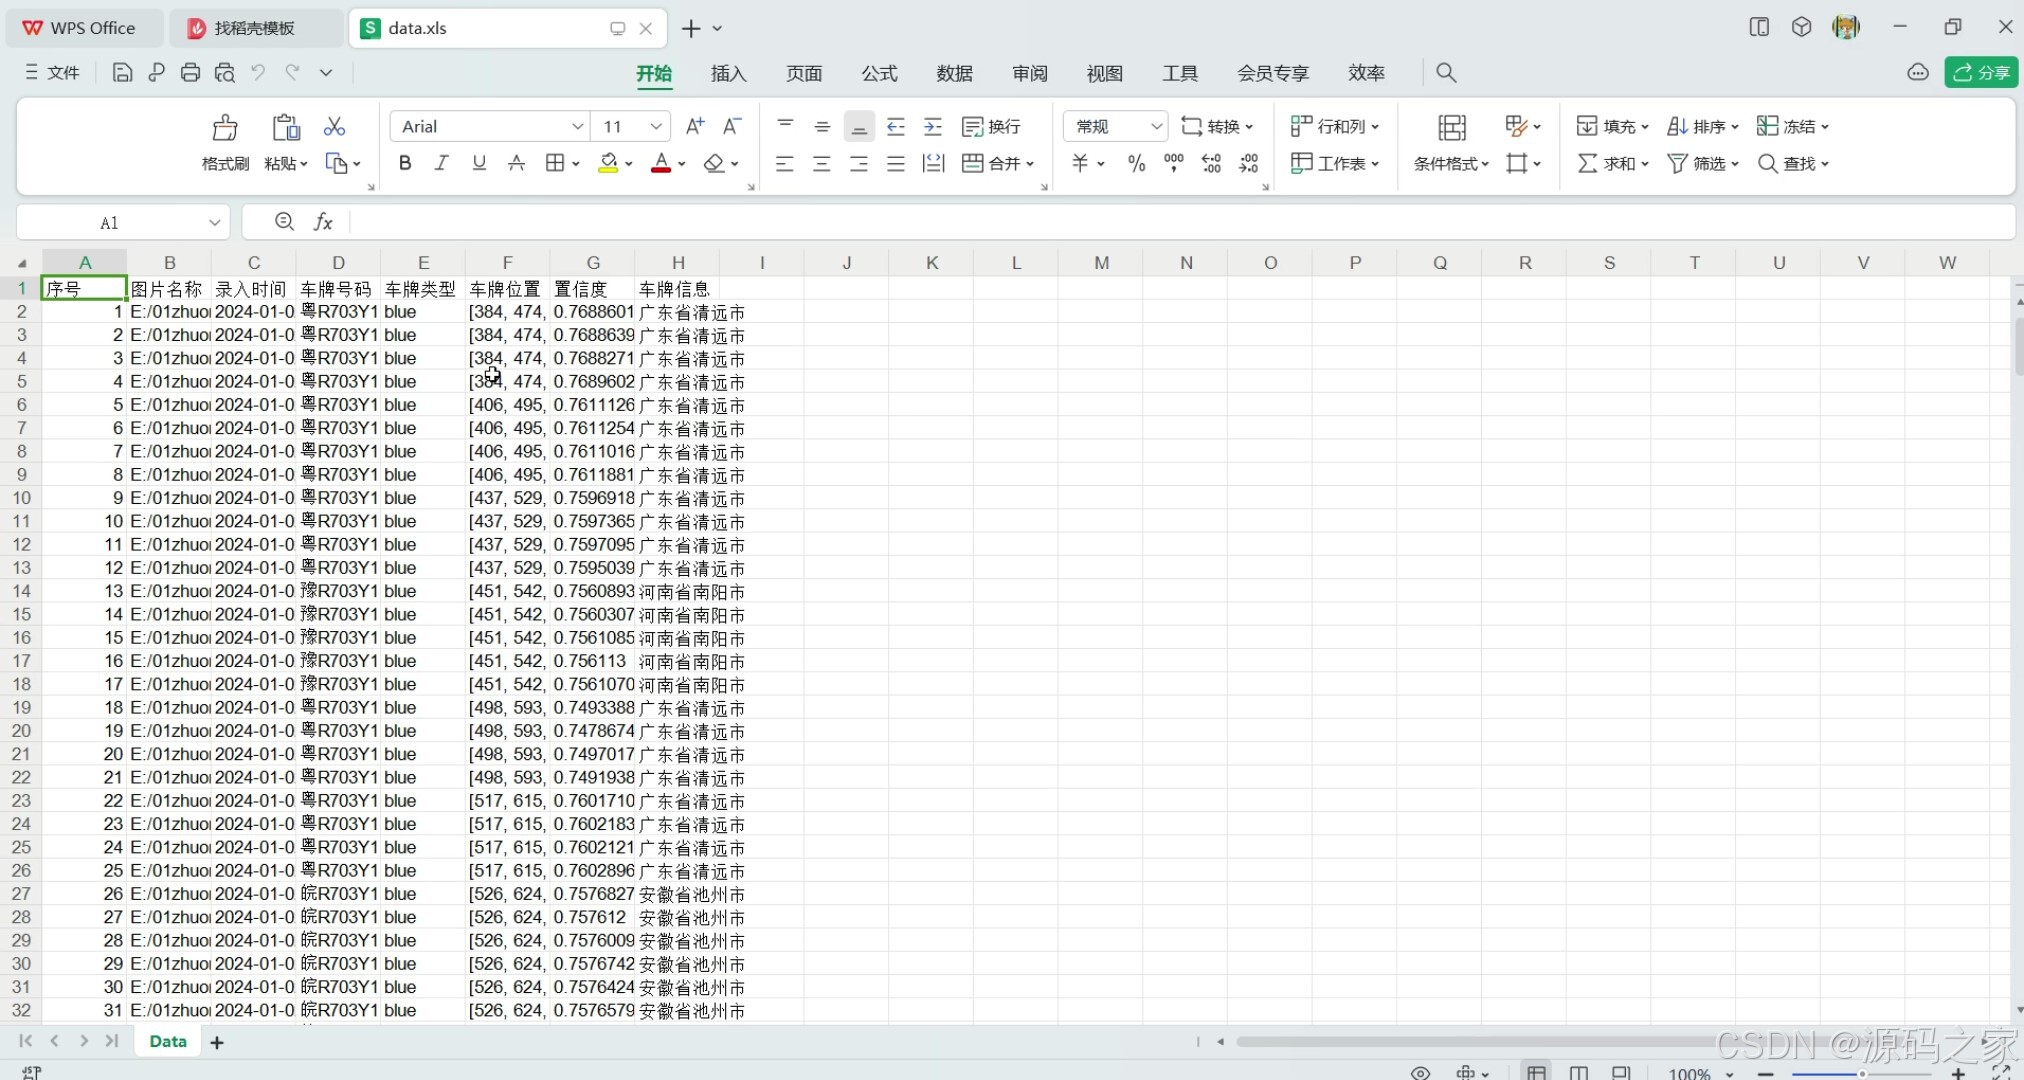This screenshot has height=1080, width=2024.
Task: Click the percent style icon
Action: (1136, 163)
